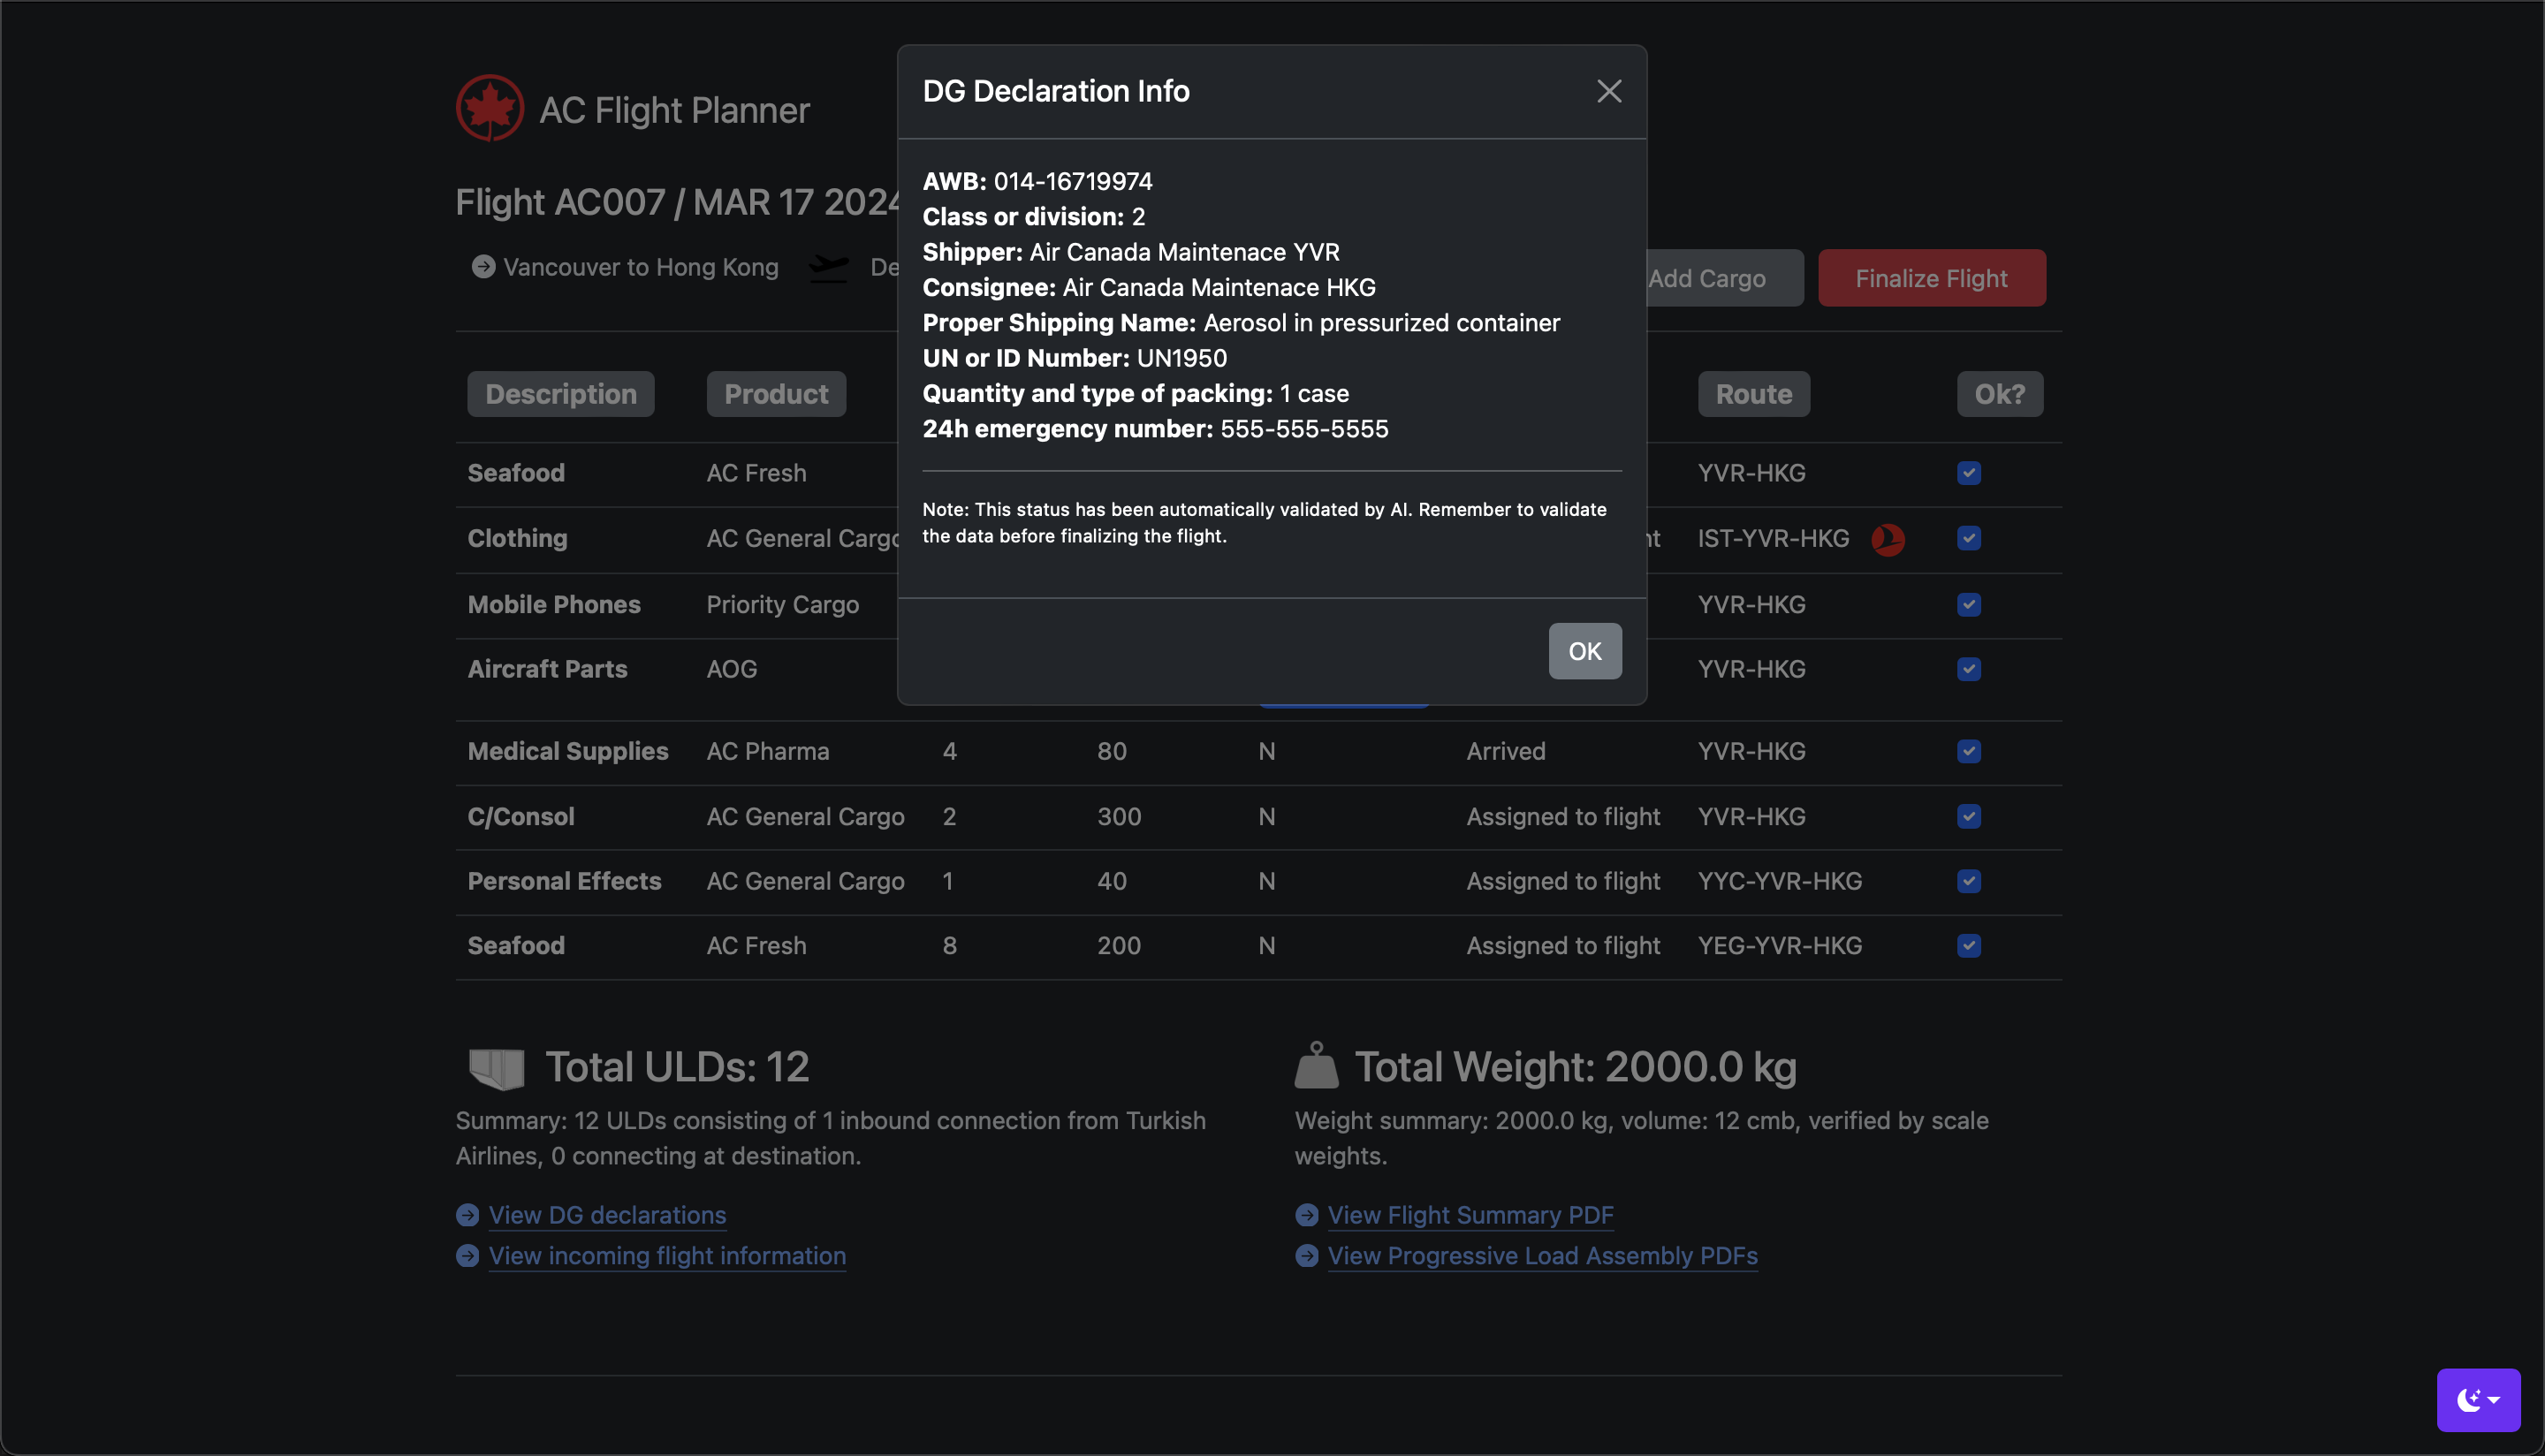2545x1456 pixels.
Task: Click the Turkish Airlines icon on IST-YVR-HKG route
Action: [x=1887, y=539]
